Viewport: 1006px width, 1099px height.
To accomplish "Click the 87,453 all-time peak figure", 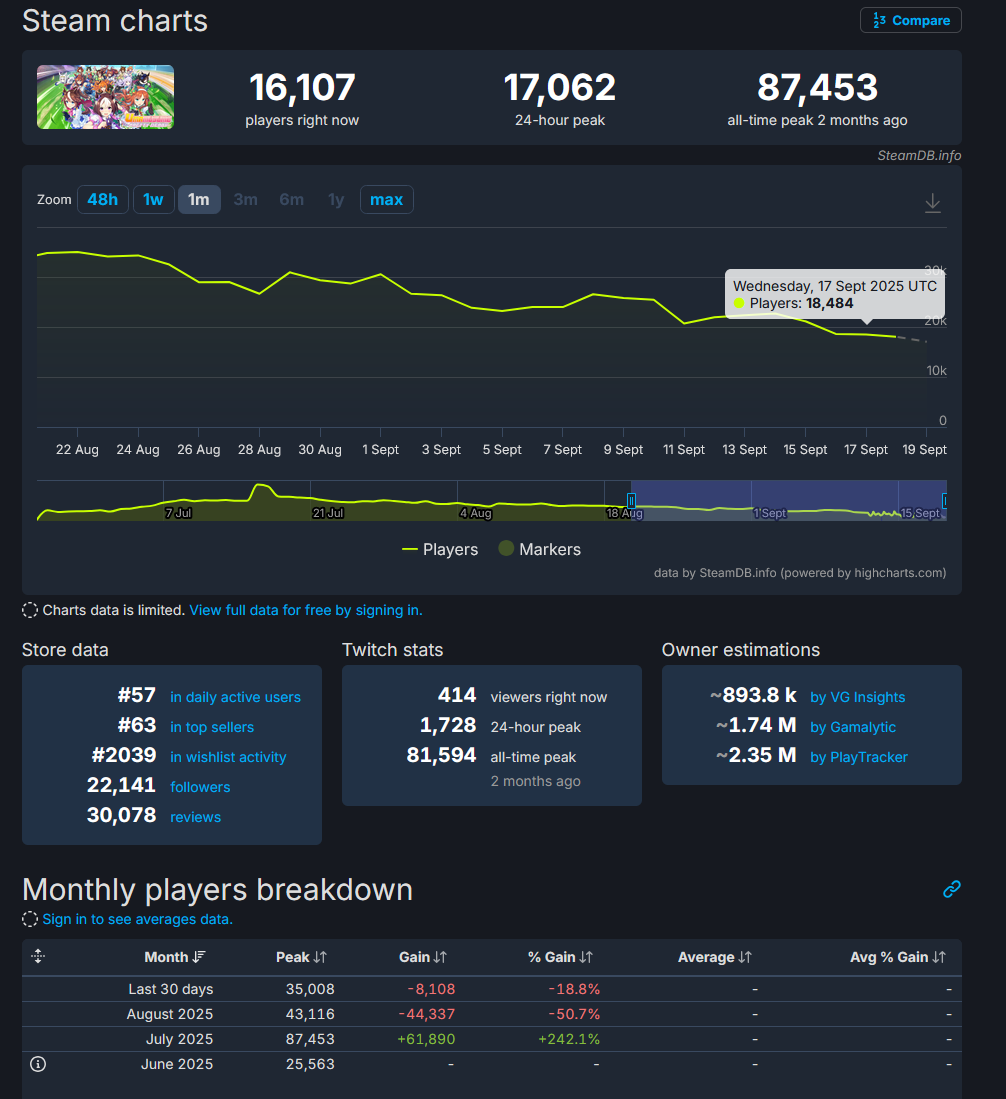I will pyautogui.click(x=817, y=88).
